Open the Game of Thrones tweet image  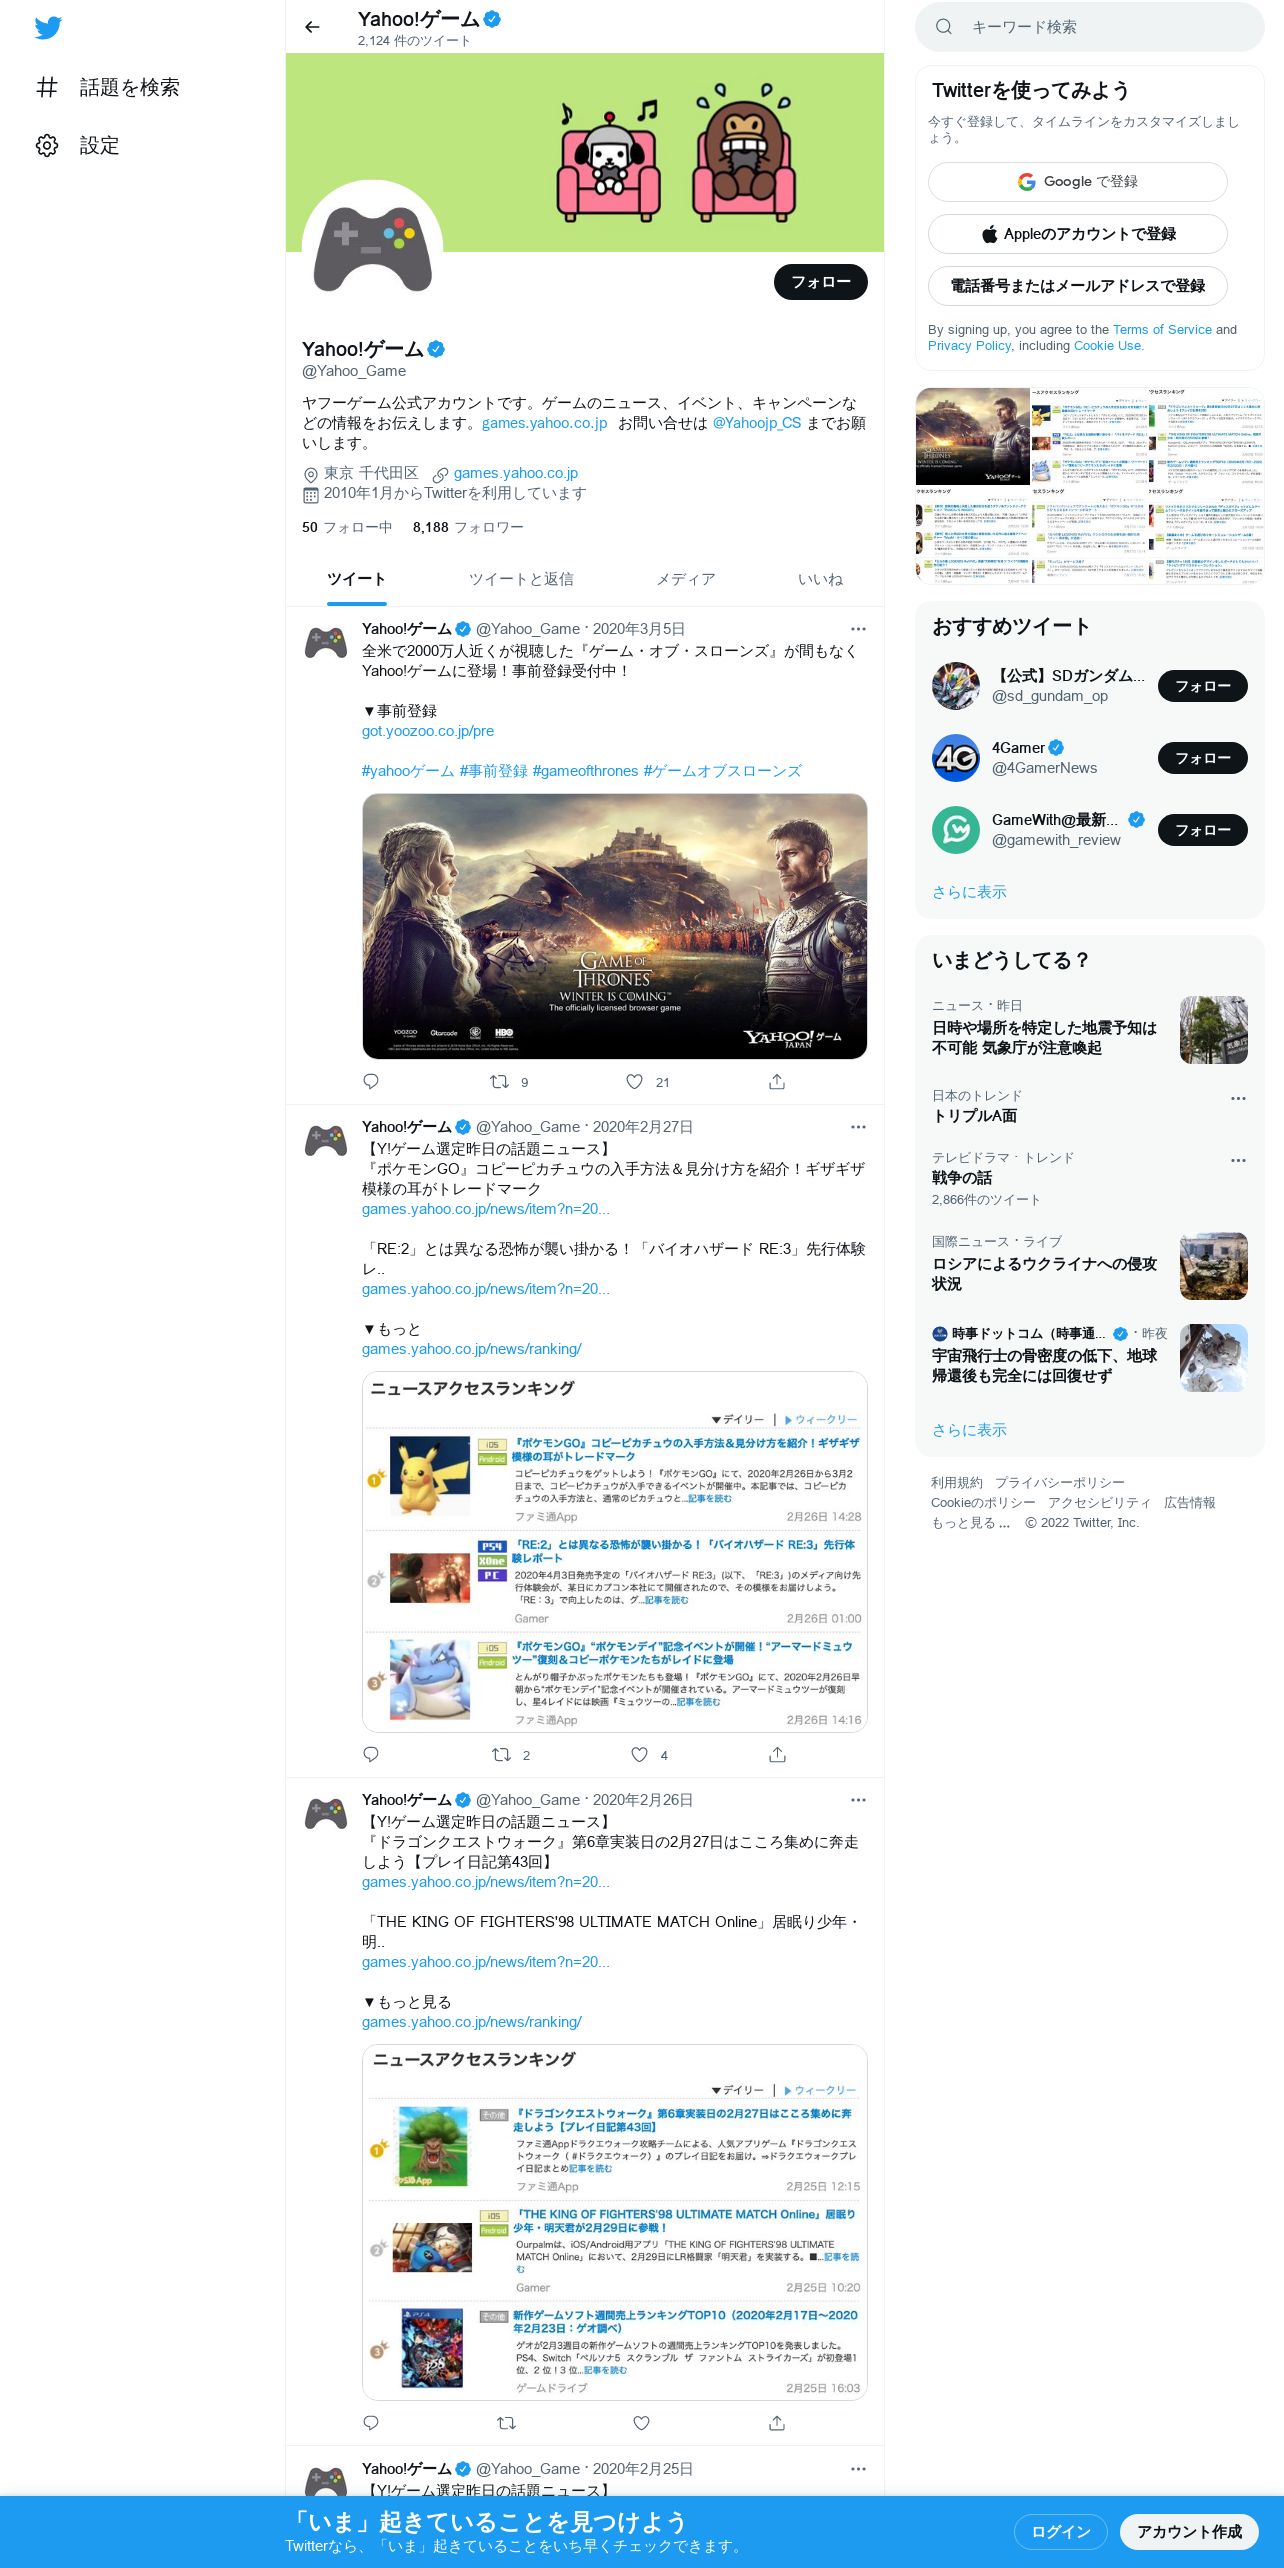click(614, 926)
